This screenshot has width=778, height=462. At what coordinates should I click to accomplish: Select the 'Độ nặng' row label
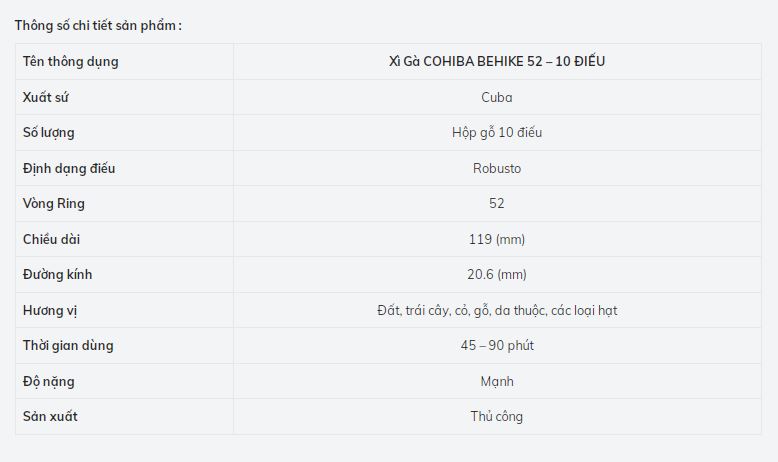coord(49,381)
